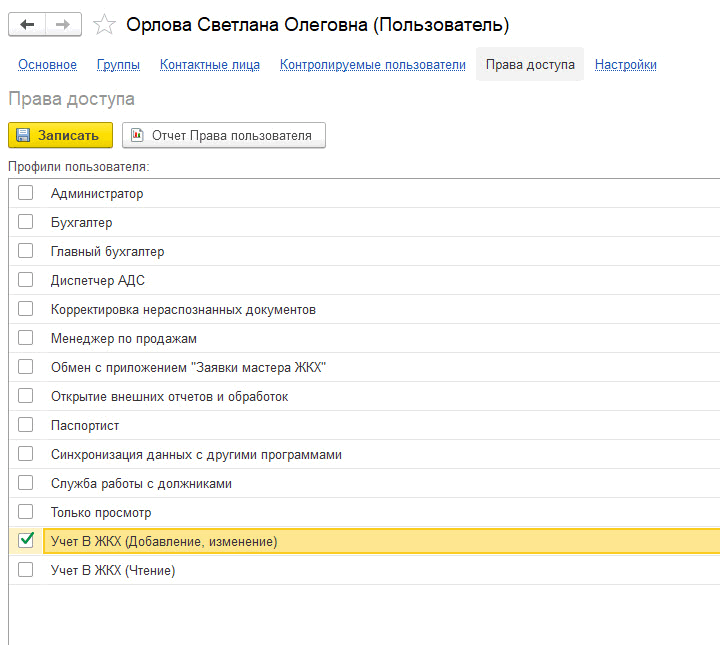Select the Права доступа tab
Viewport: 720px width, 645px height.
530,64
